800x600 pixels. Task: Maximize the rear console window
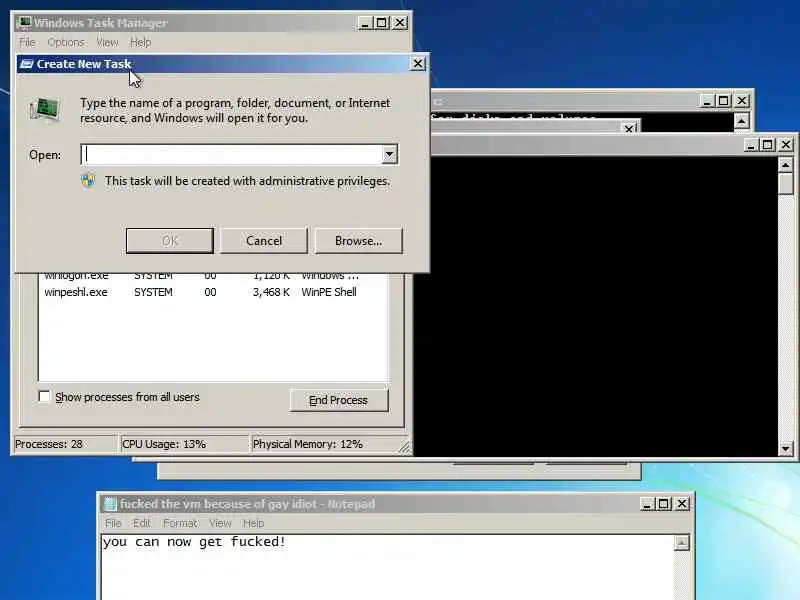pyautogui.click(x=724, y=101)
